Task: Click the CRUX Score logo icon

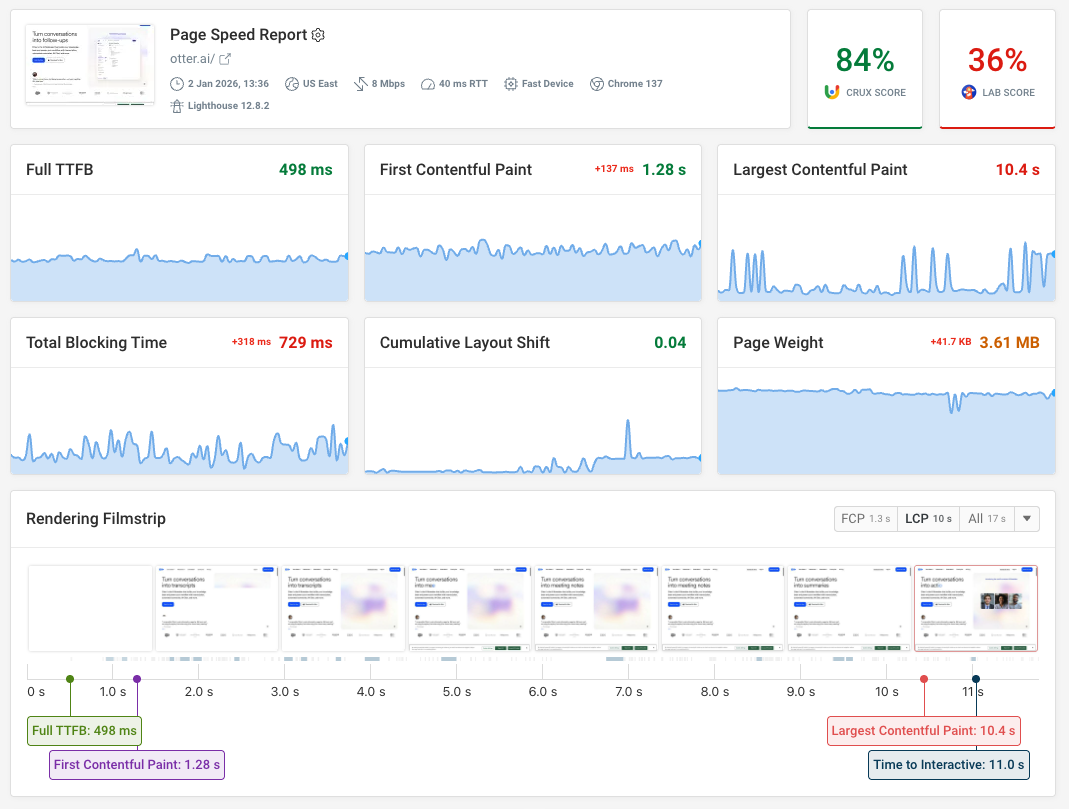Action: click(833, 91)
